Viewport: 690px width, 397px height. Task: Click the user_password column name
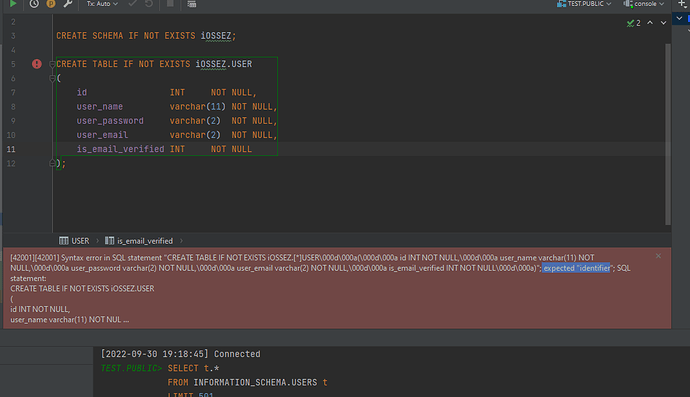[110, 121]
